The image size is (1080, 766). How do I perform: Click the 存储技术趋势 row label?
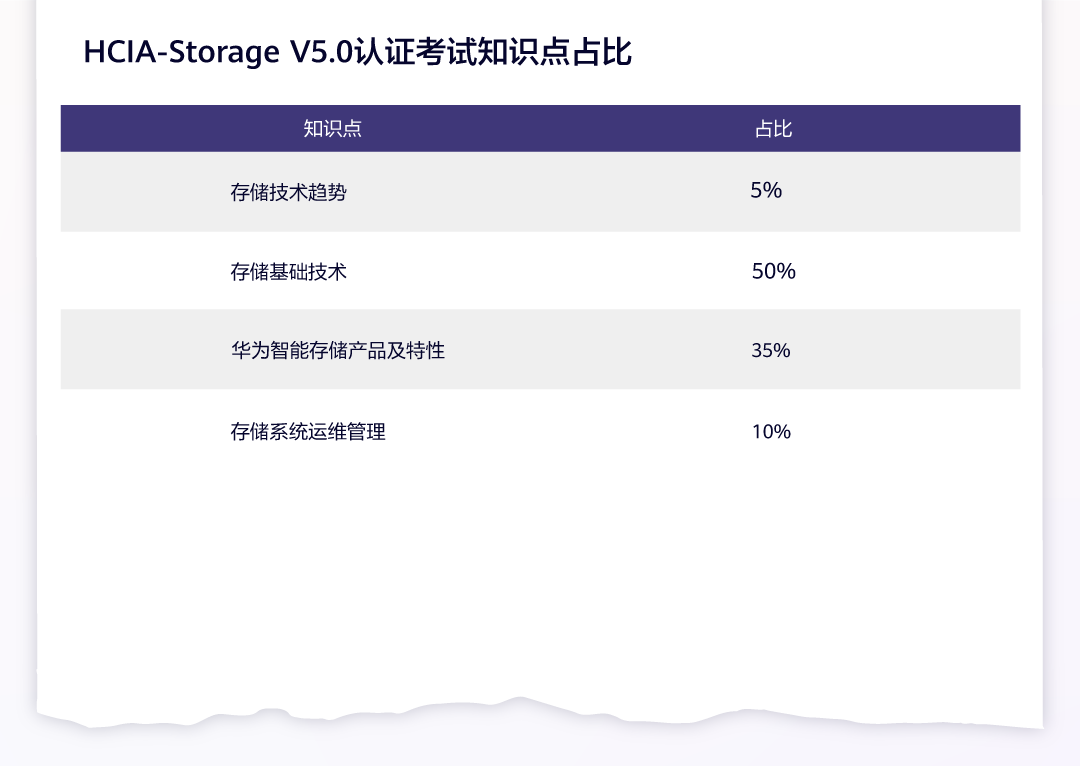(289, 192)
